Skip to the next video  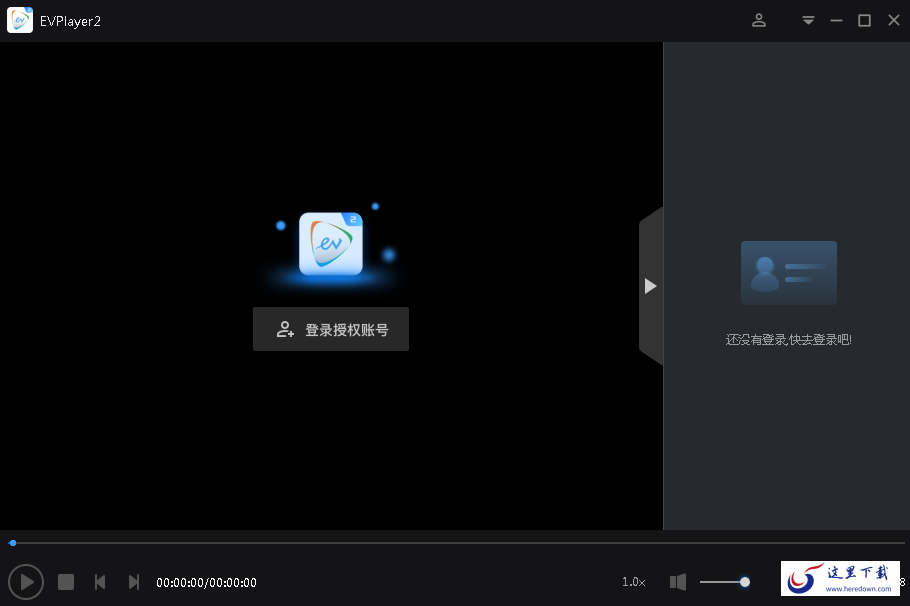[133, 582]
